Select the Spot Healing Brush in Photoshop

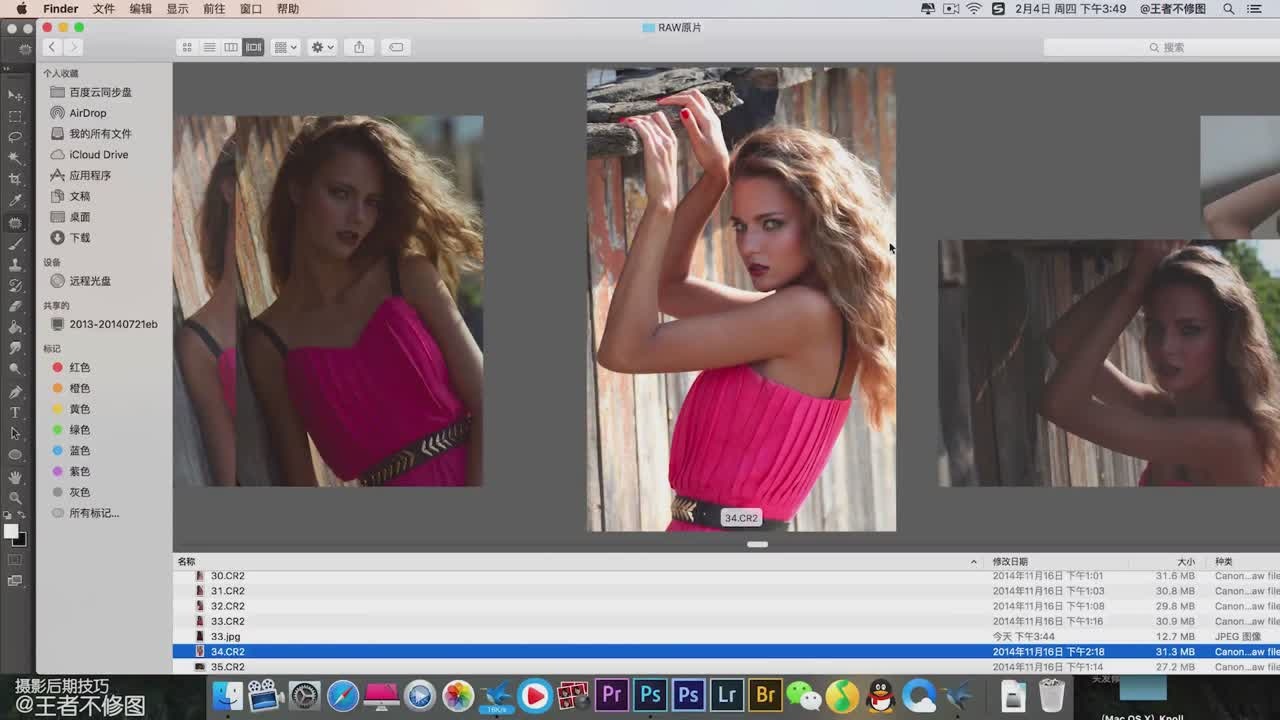click(x=15, y=223)
